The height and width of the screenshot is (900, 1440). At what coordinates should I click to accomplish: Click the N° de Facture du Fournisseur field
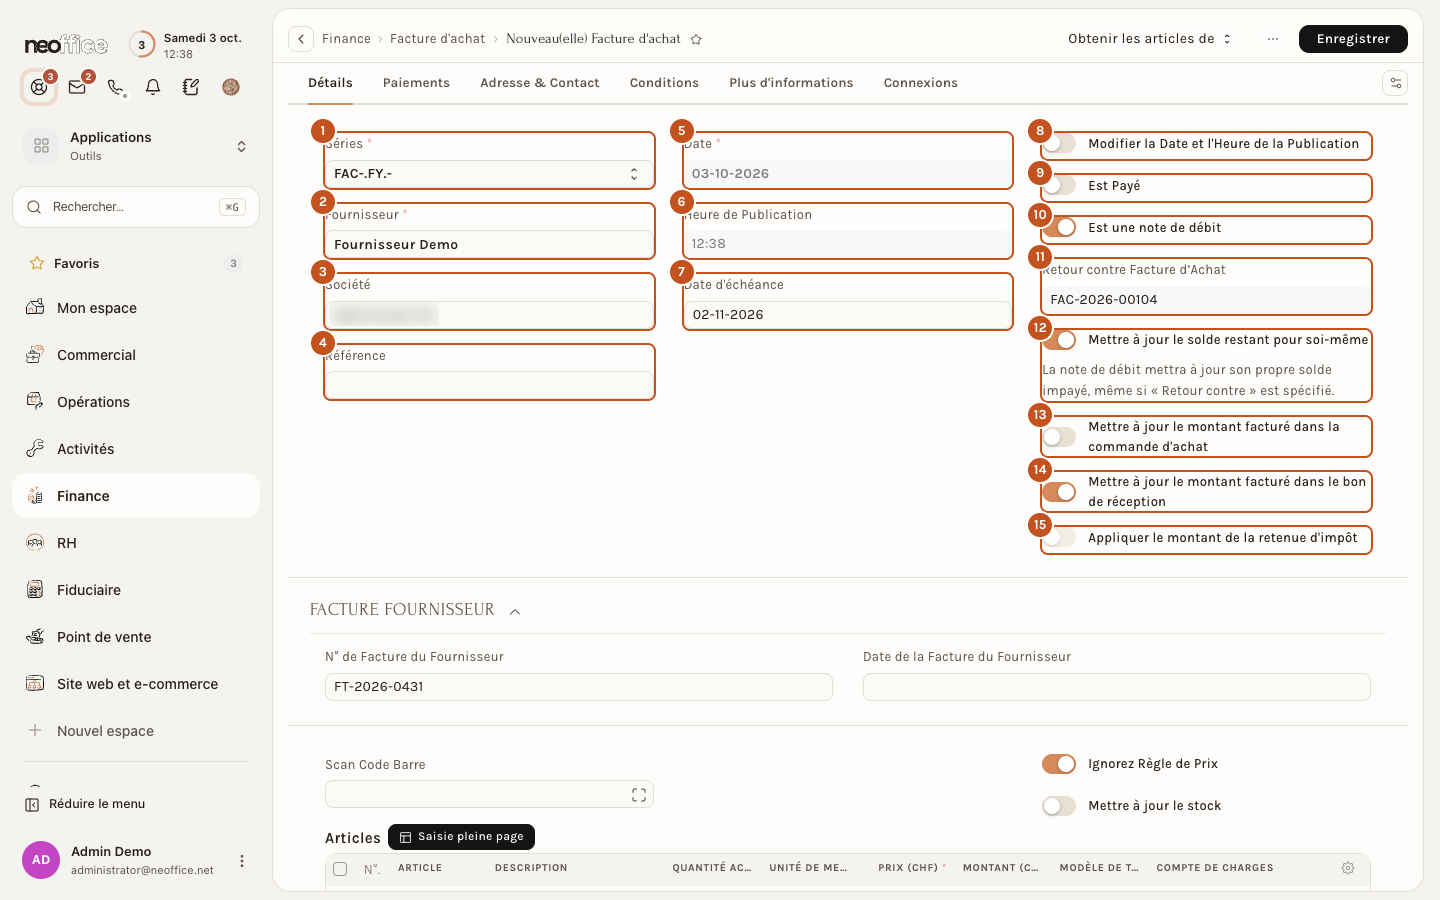[x=579, y=687]
